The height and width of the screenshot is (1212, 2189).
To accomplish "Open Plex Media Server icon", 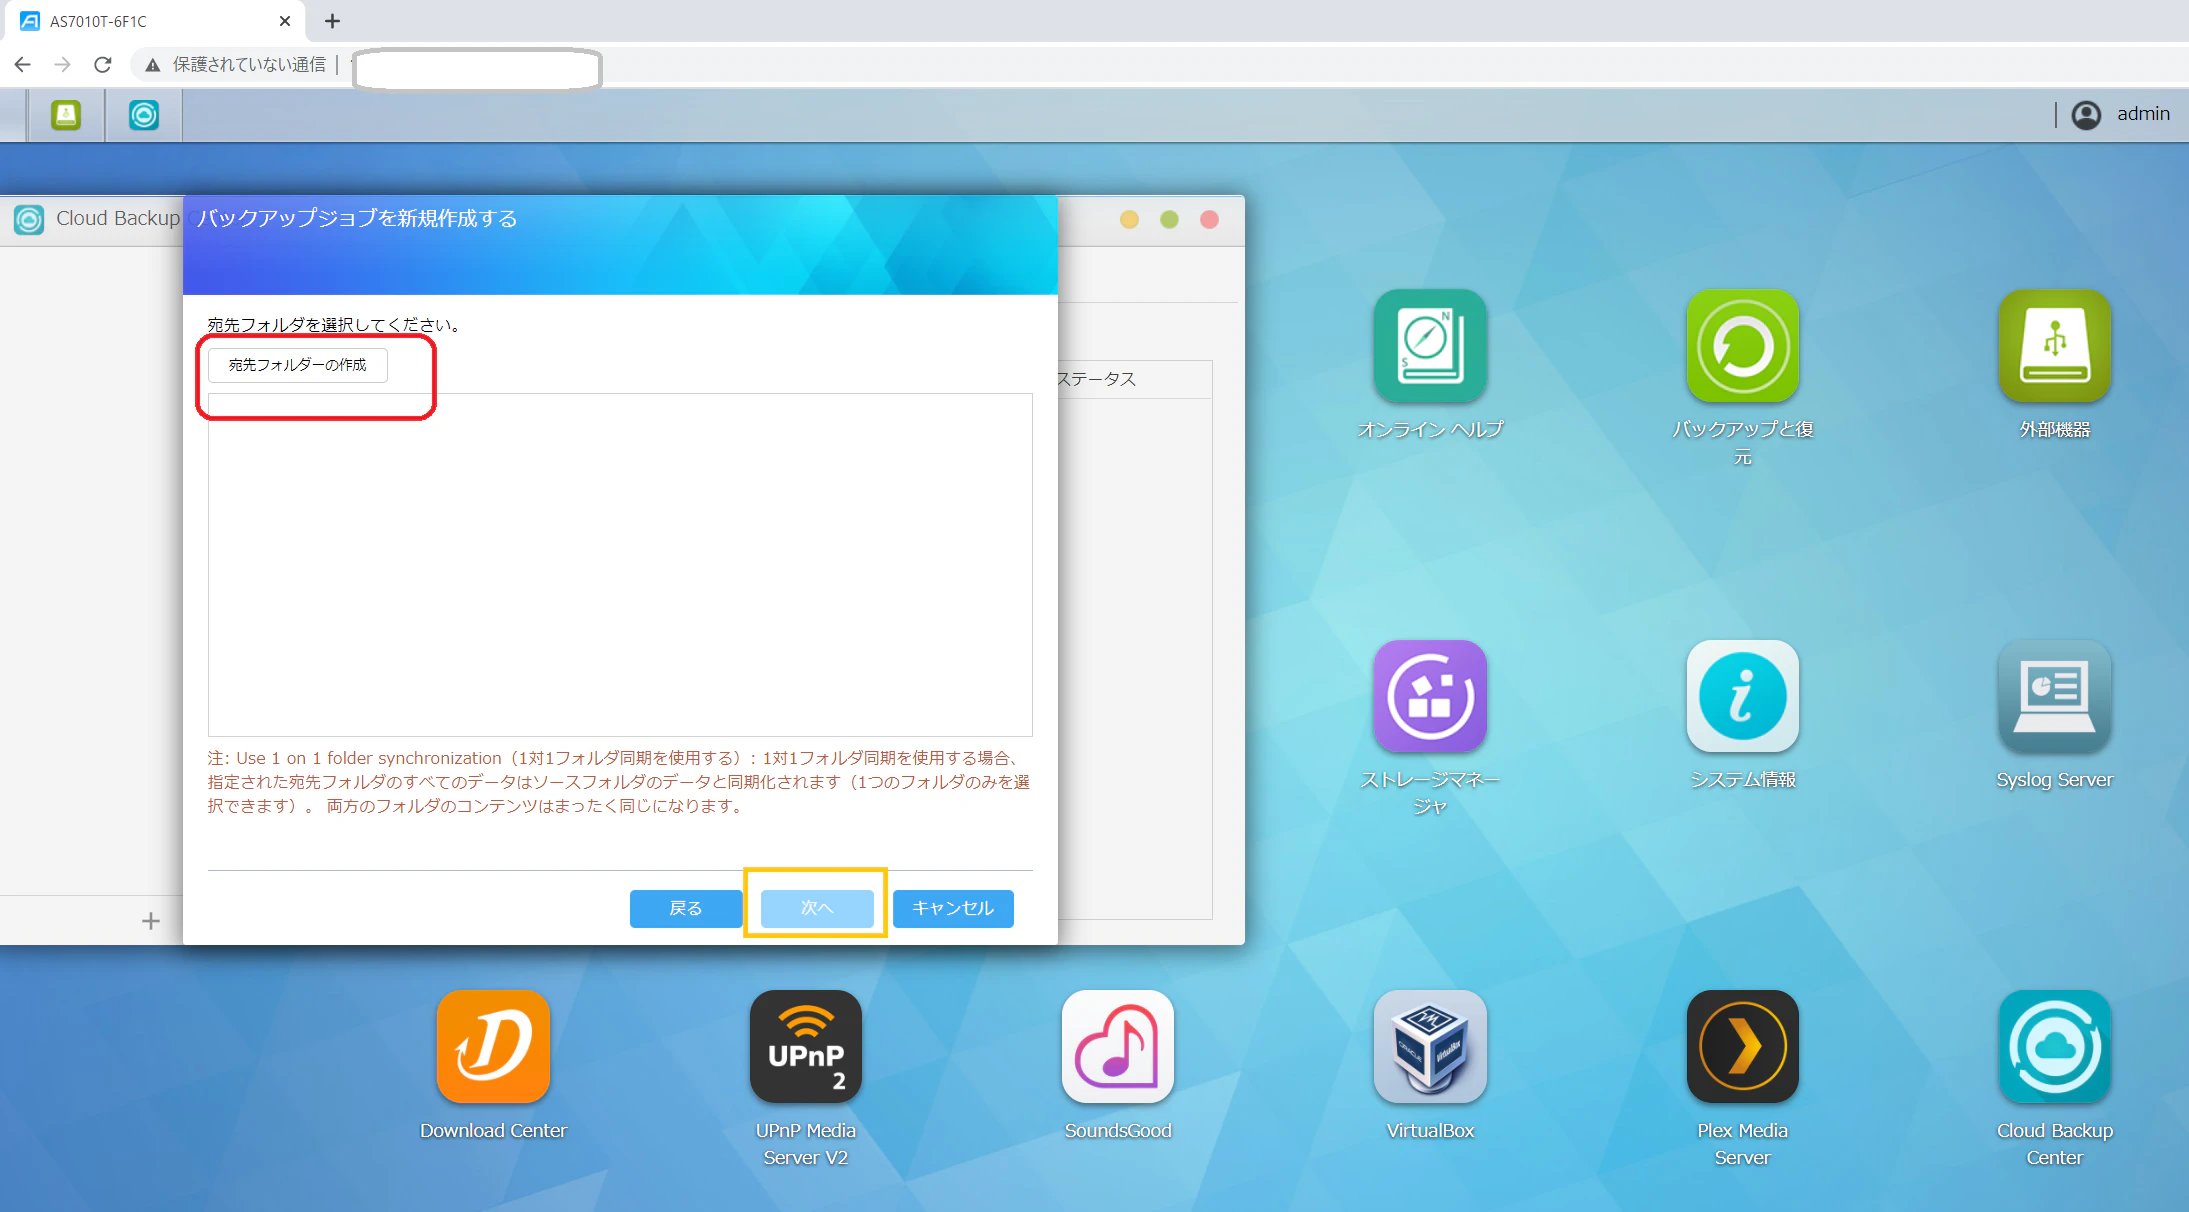I will [x=1742, y=1047].
